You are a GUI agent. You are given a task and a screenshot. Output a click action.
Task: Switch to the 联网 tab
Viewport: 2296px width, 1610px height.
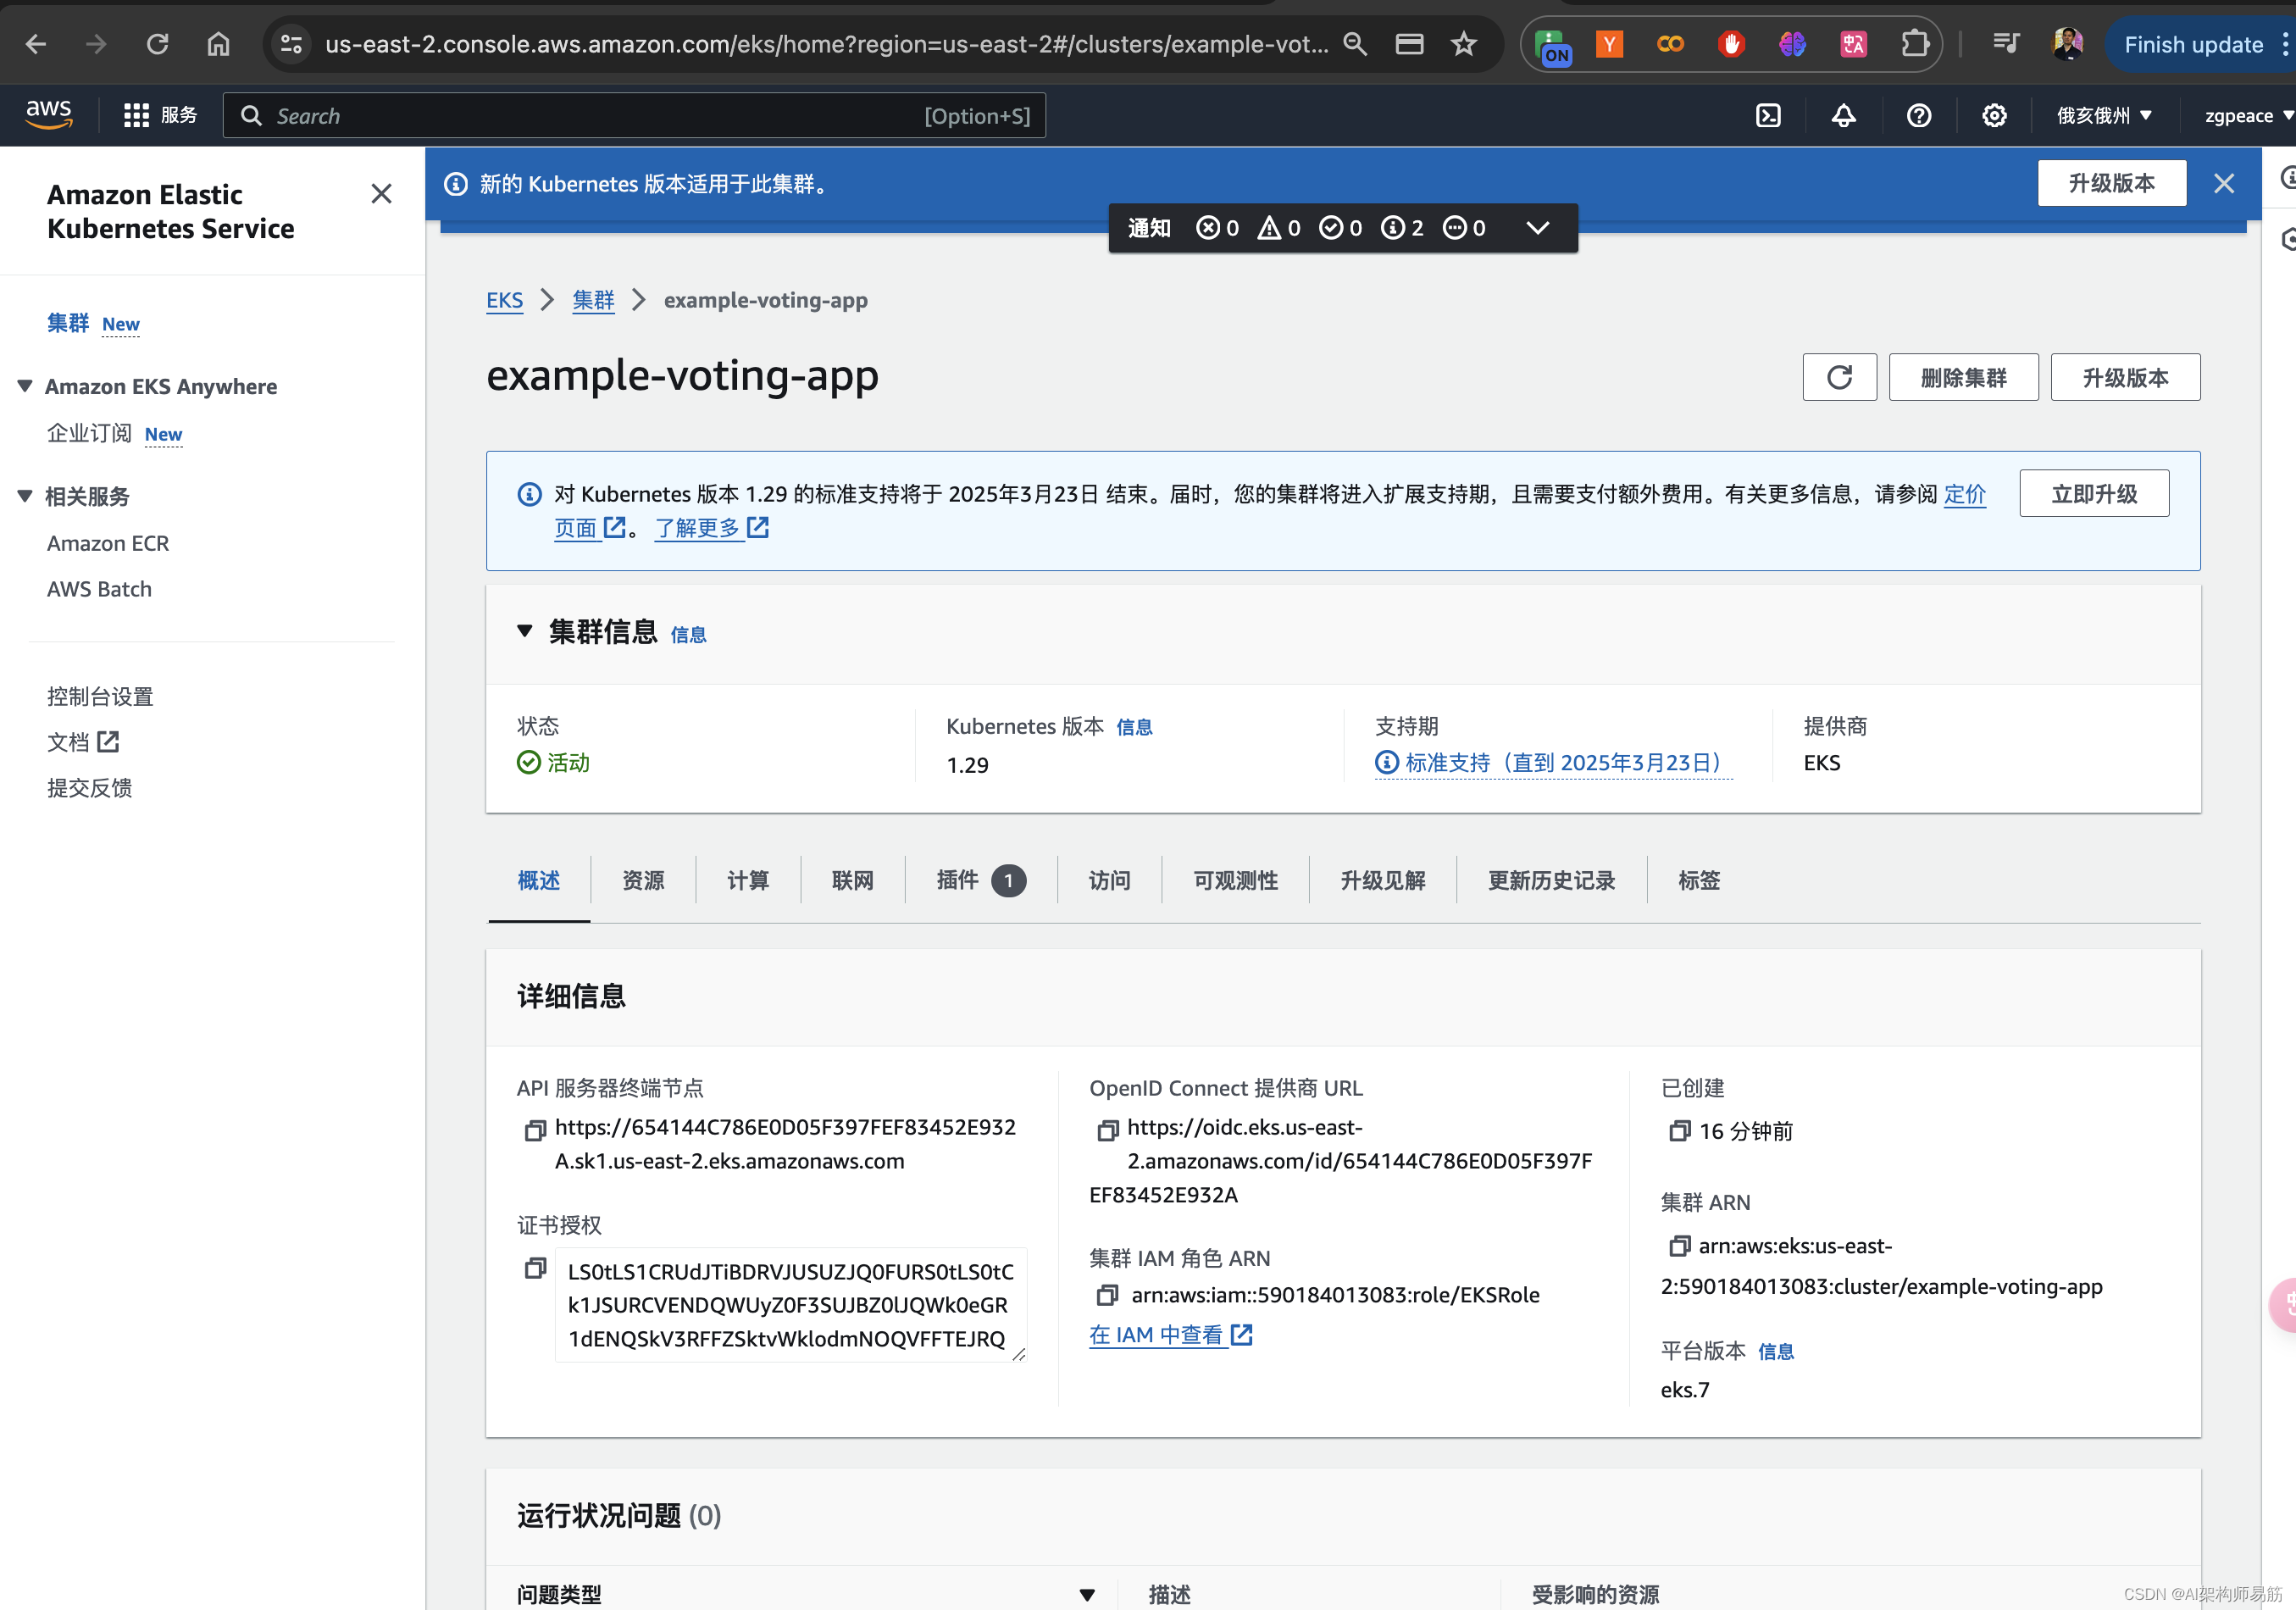[x=853, y=880]
